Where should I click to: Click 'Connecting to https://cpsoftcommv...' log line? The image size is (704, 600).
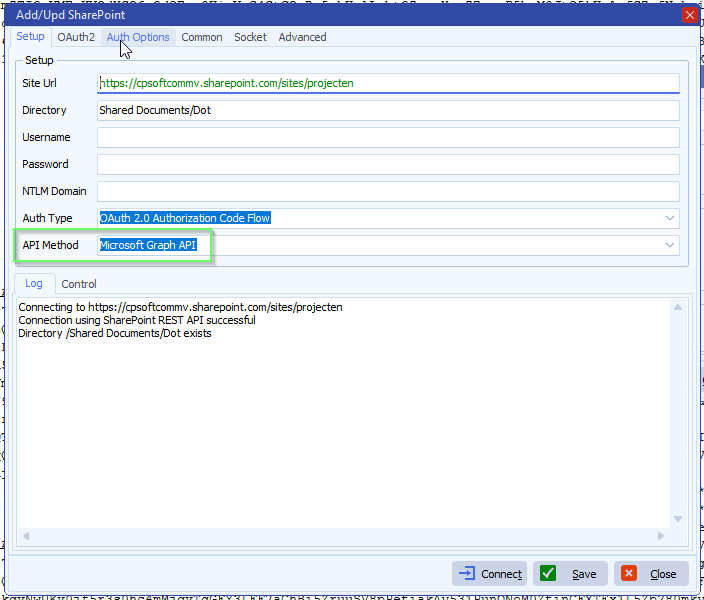point(180,307)
